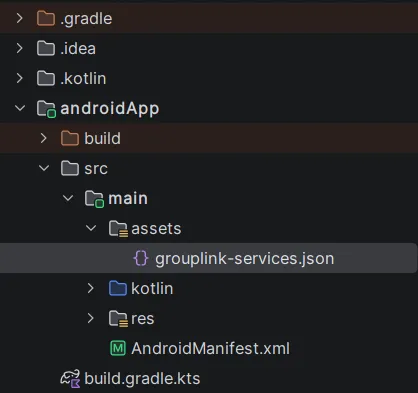Screen dimensions: 418x393
Task: Select the androidApp module name
Action: click(110, 109)
